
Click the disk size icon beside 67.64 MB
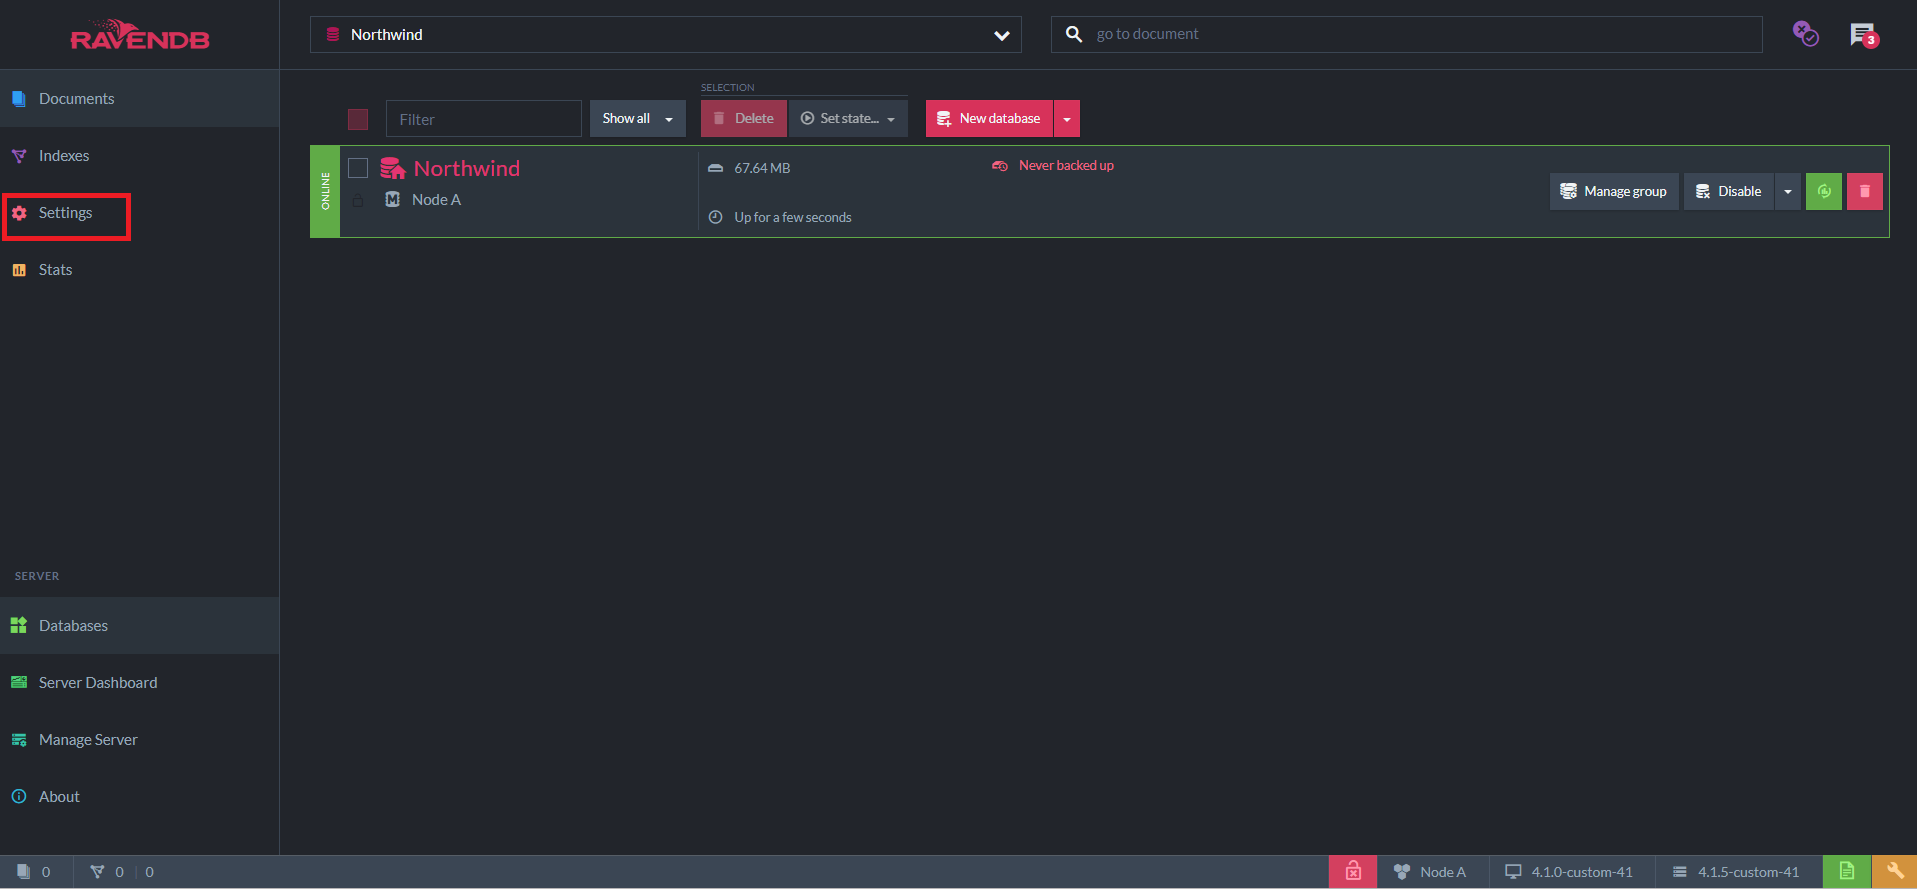(x=715, y=168)
